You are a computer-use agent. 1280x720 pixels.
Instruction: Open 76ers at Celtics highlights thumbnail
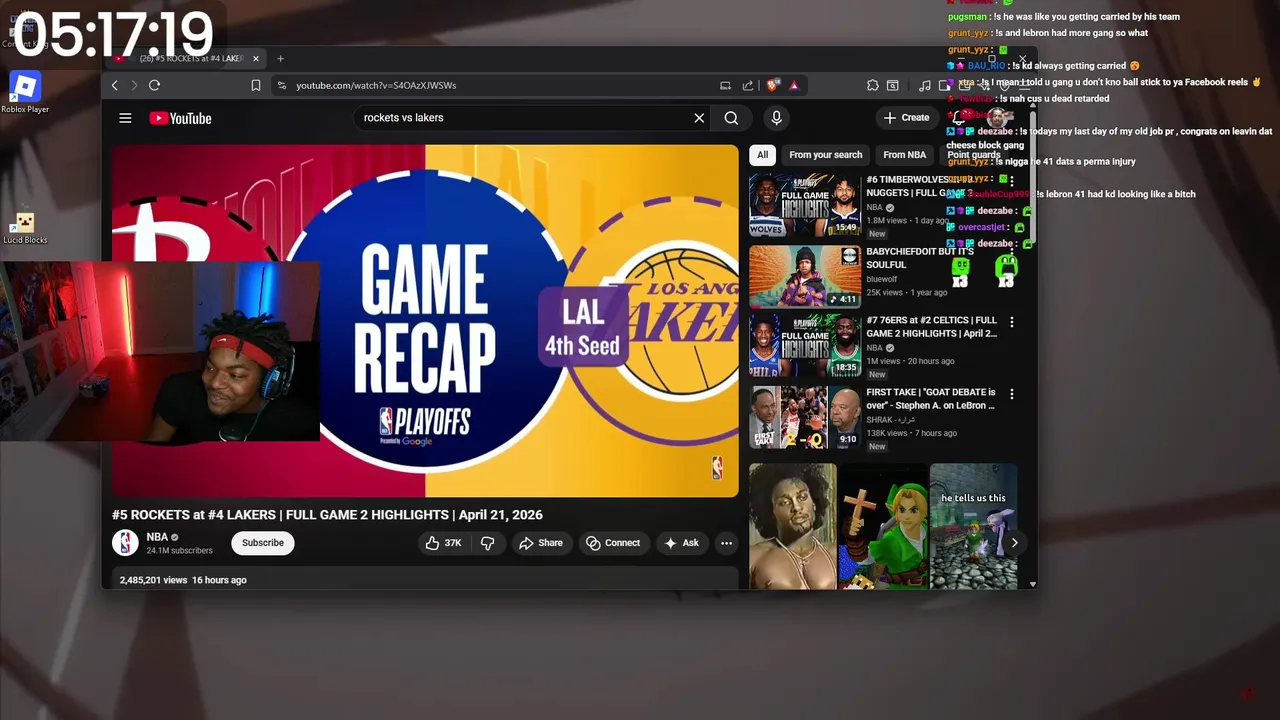click(805, 345)
